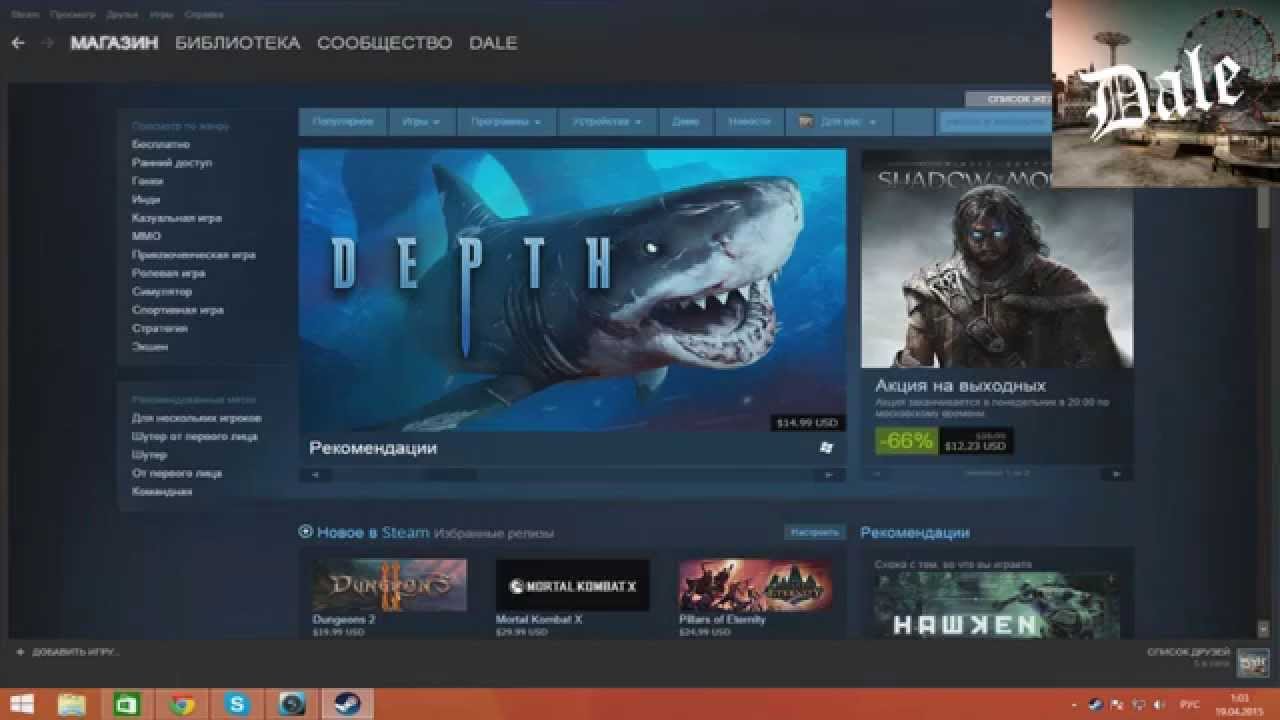Screen dimensions: 1280x720
Task: Click the Настроить button
Action: pyautogui.click(x=814, y=532)
